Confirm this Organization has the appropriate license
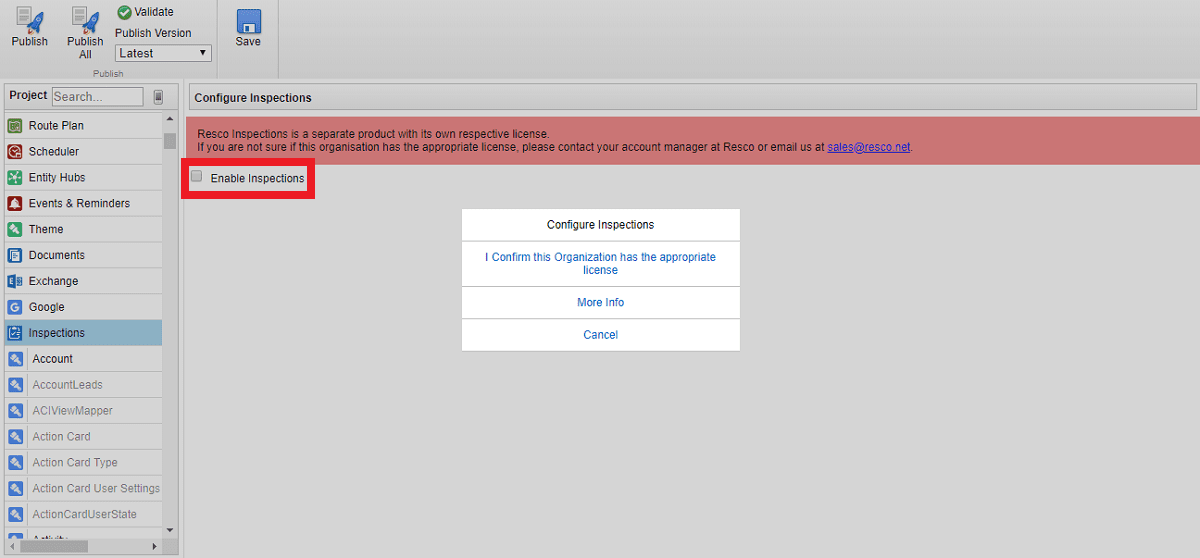The height and width of the screenshot is (558, 1200). click(x=601, y=264)
